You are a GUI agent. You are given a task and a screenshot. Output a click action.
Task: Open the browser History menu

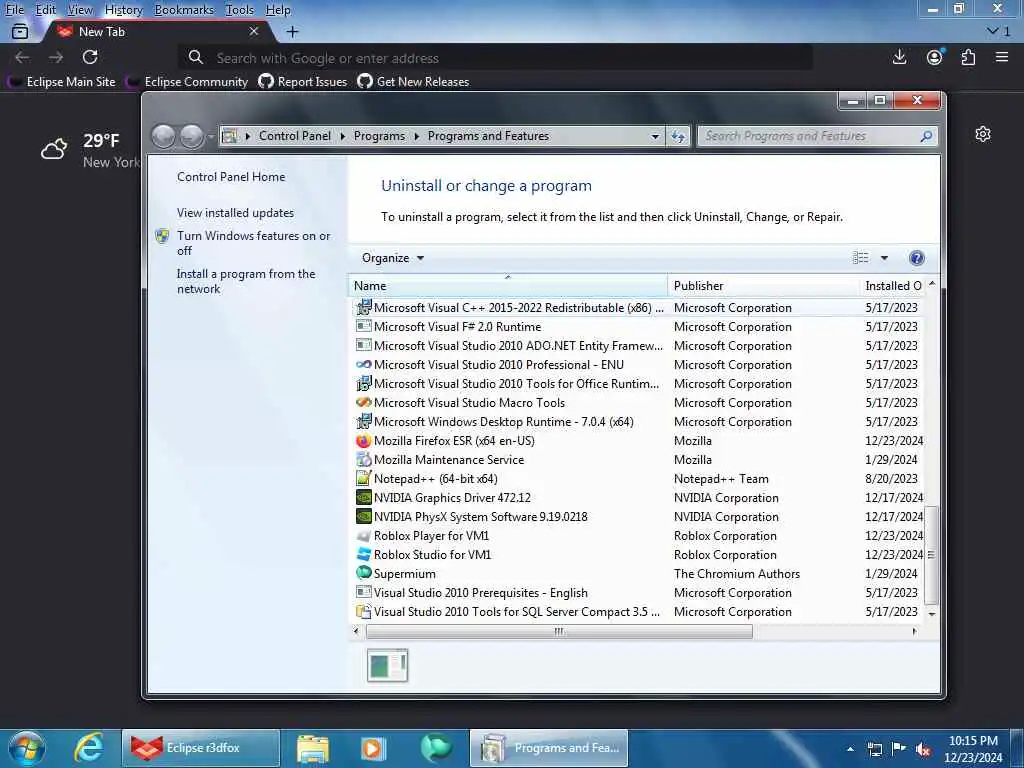coord(123,10)
